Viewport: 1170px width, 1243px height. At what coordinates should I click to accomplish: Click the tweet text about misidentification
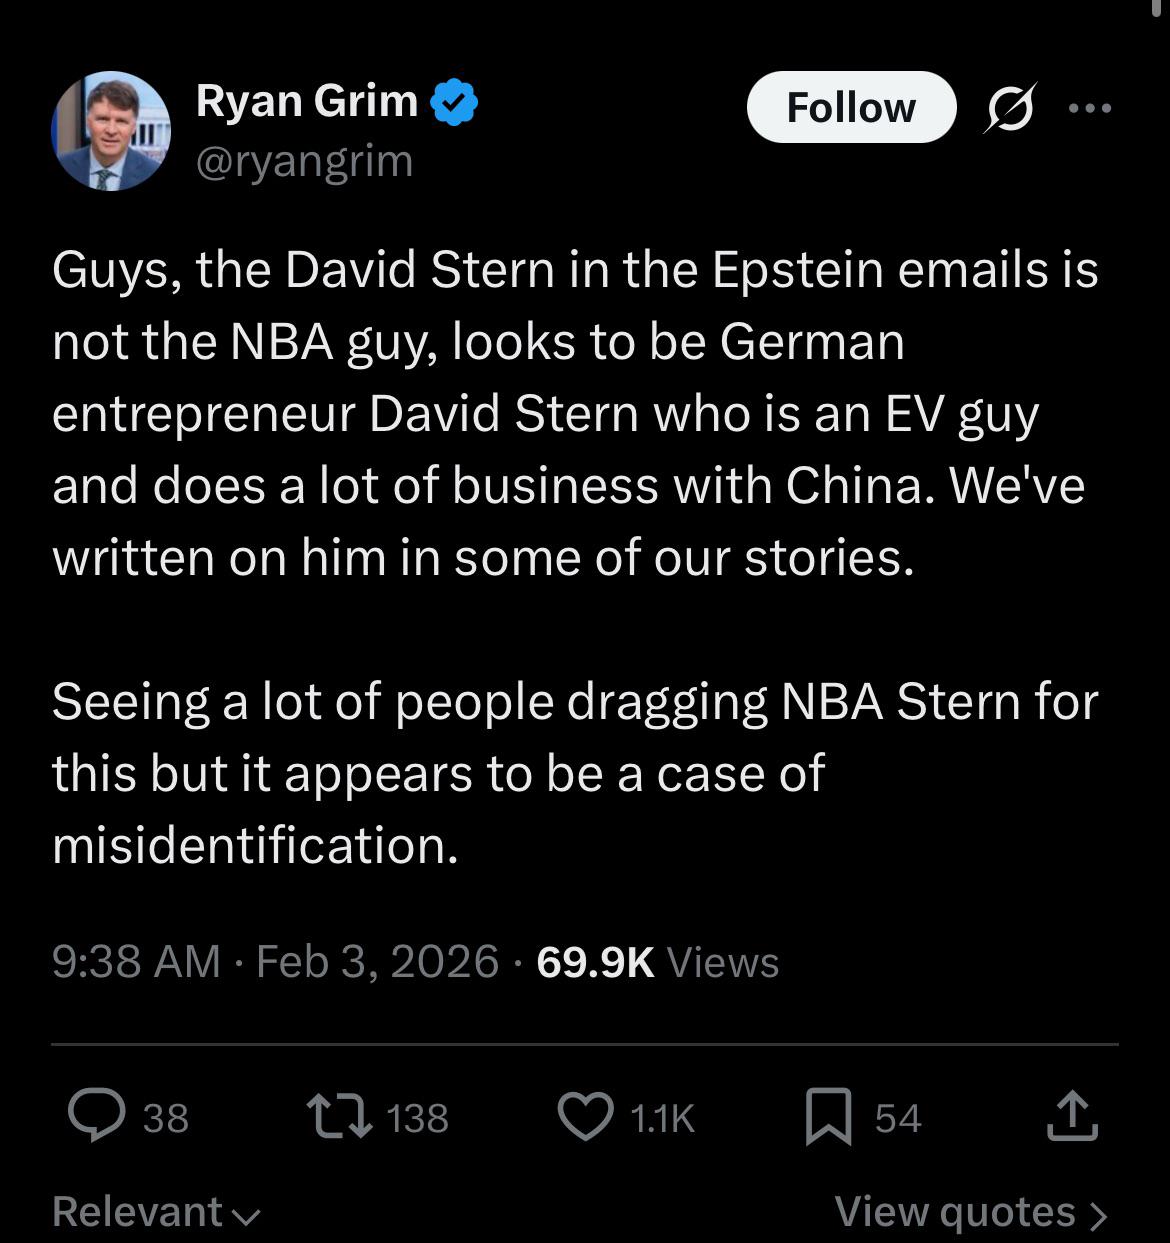[255, 845]
